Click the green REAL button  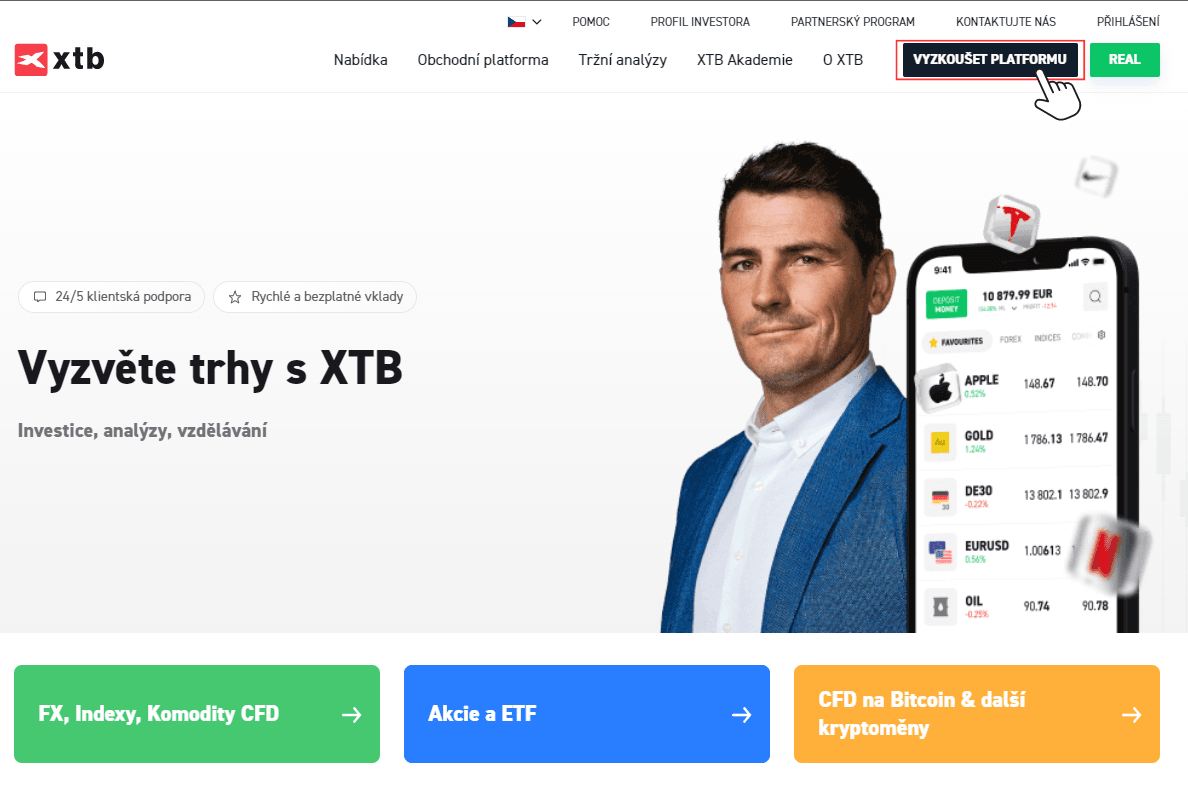(1124, 59)
